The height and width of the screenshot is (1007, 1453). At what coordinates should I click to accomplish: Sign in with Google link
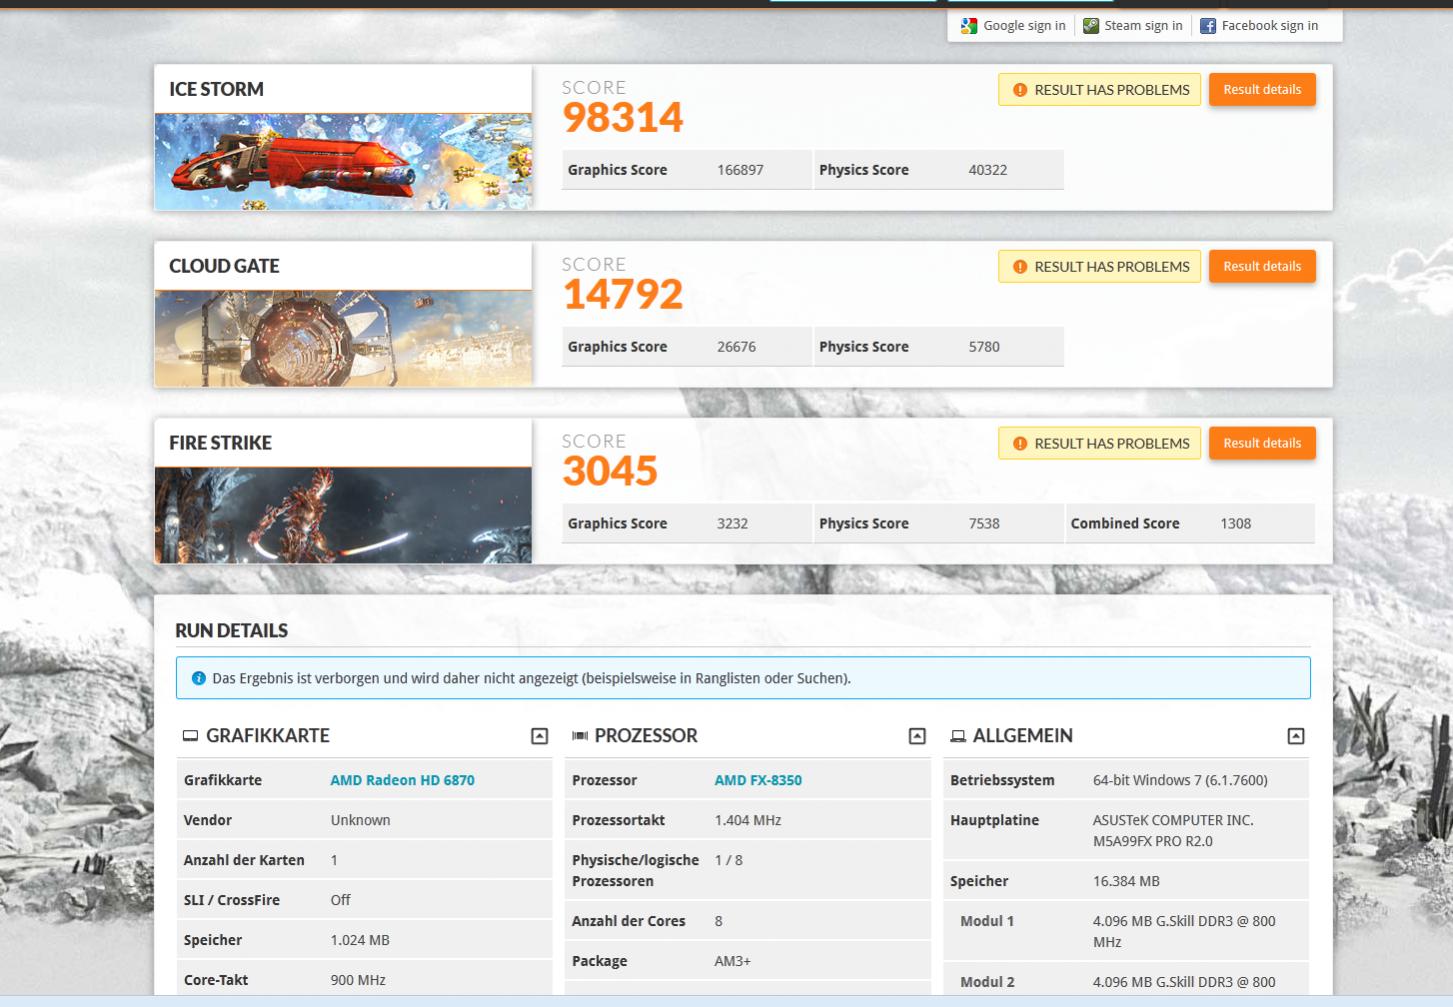[1024, 26]
